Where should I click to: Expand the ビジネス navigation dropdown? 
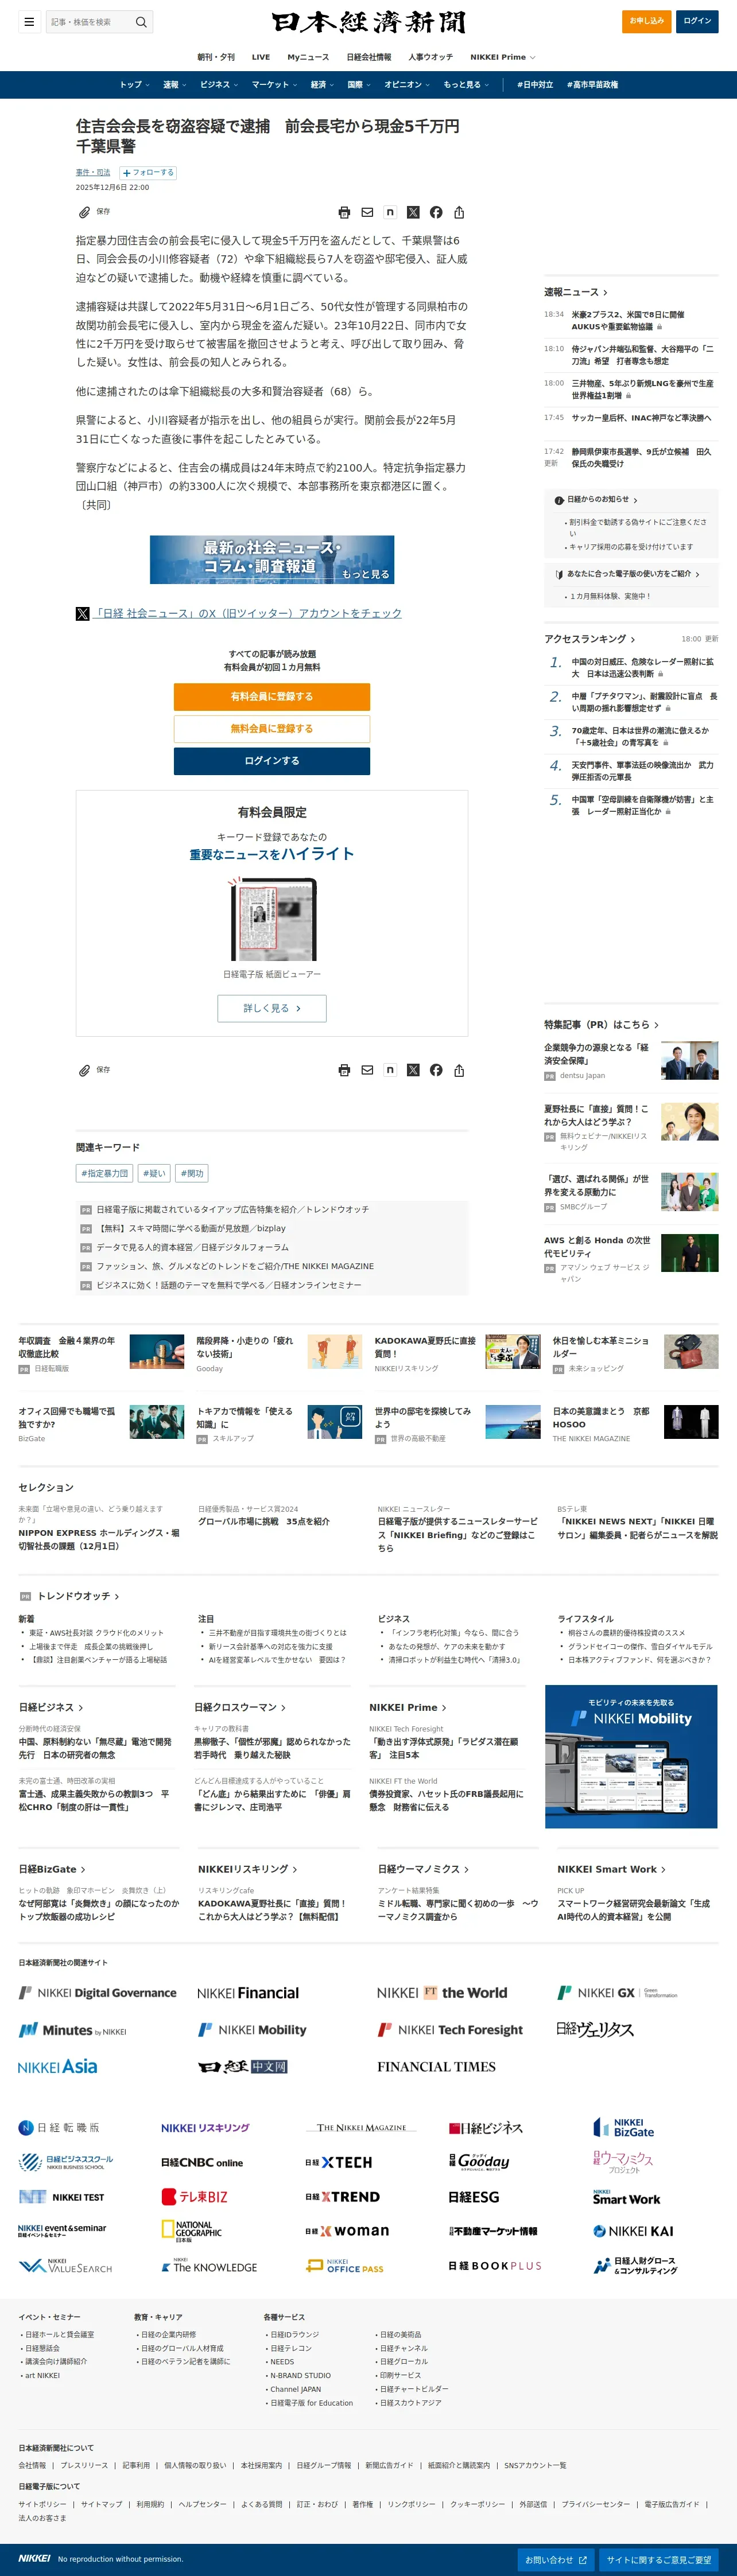219,85
